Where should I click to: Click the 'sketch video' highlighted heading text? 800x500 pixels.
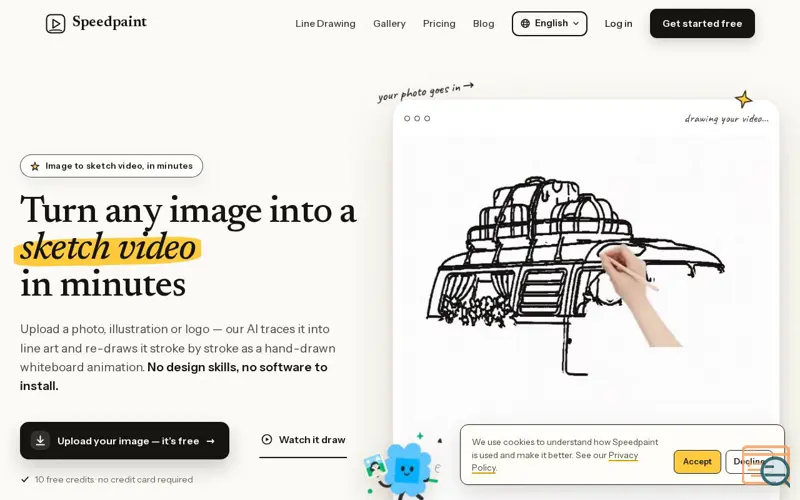pos(108,247)
